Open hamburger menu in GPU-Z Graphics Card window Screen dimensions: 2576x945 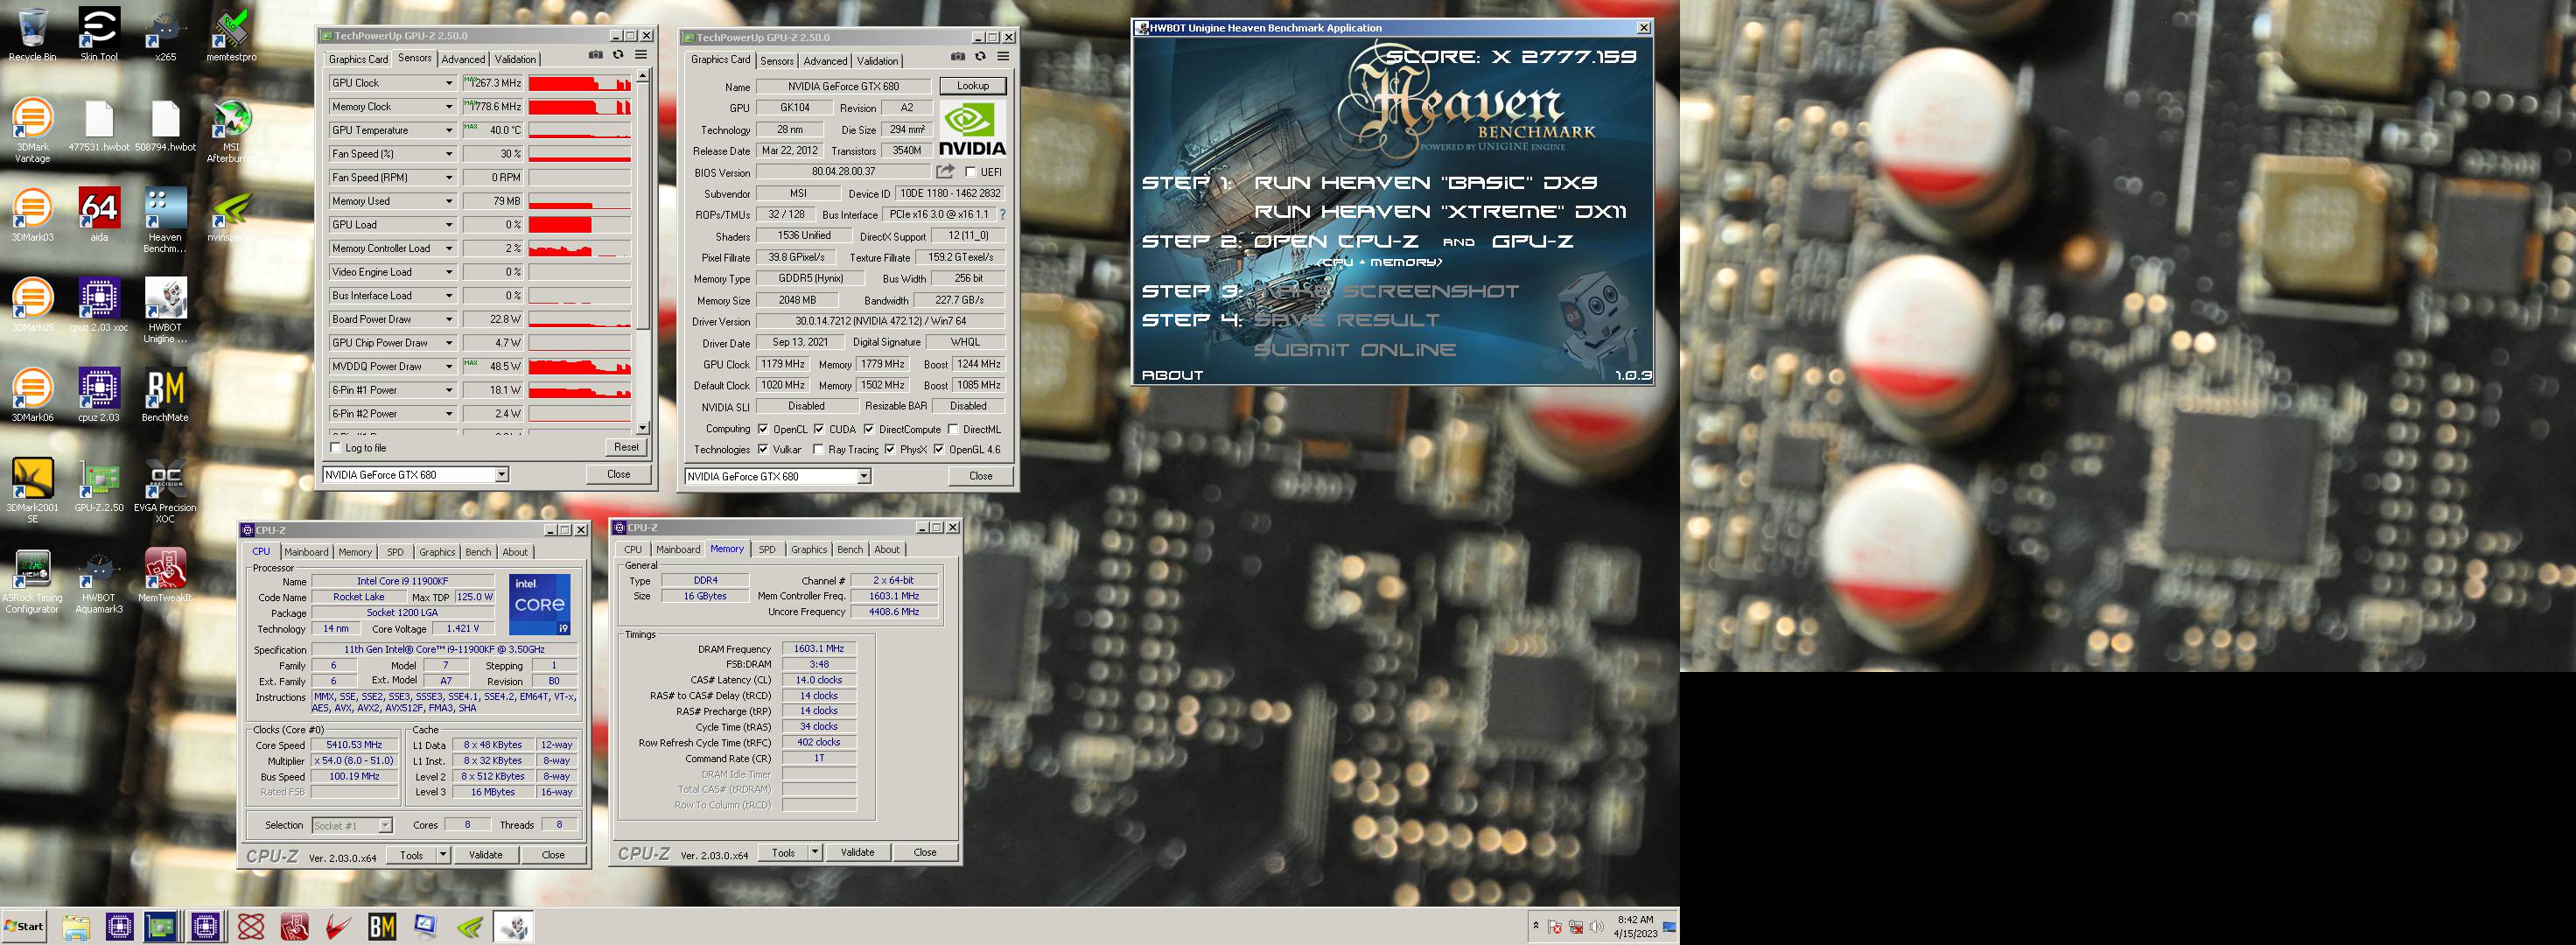1003,57
